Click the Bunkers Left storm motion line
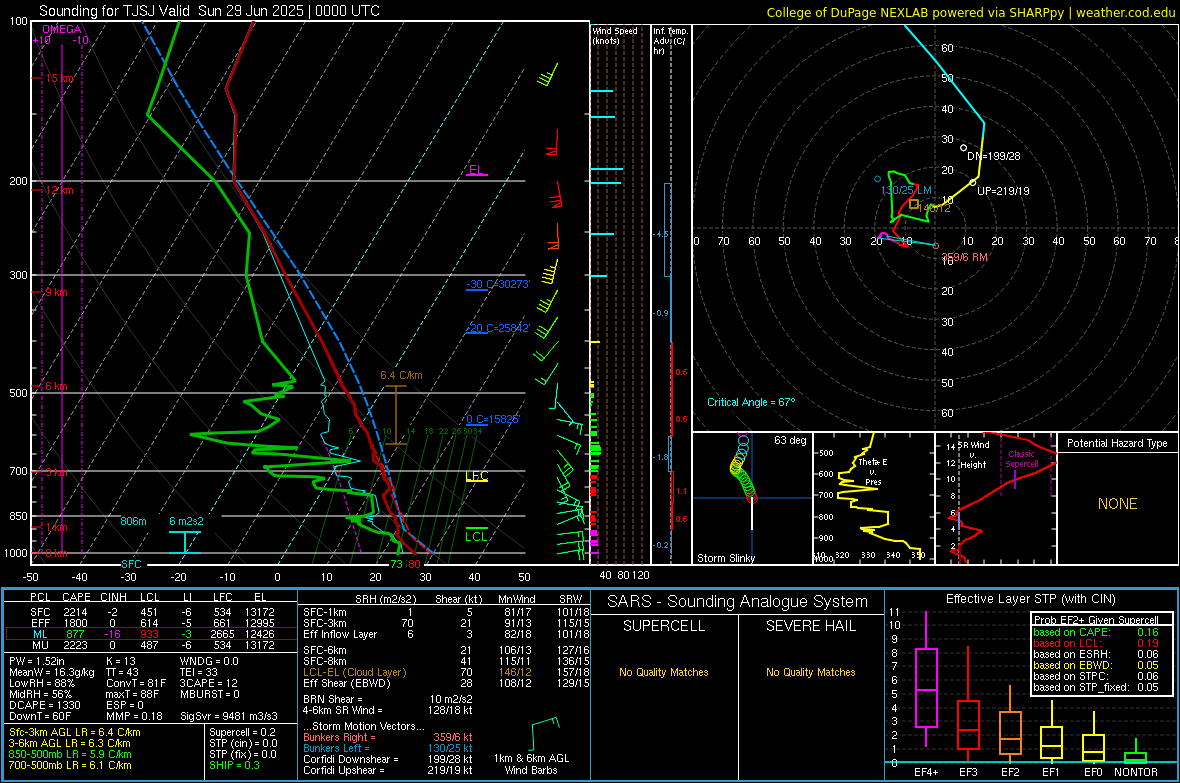The width and height of the screenshot is (1180, 783). click(x=388, y=748)
